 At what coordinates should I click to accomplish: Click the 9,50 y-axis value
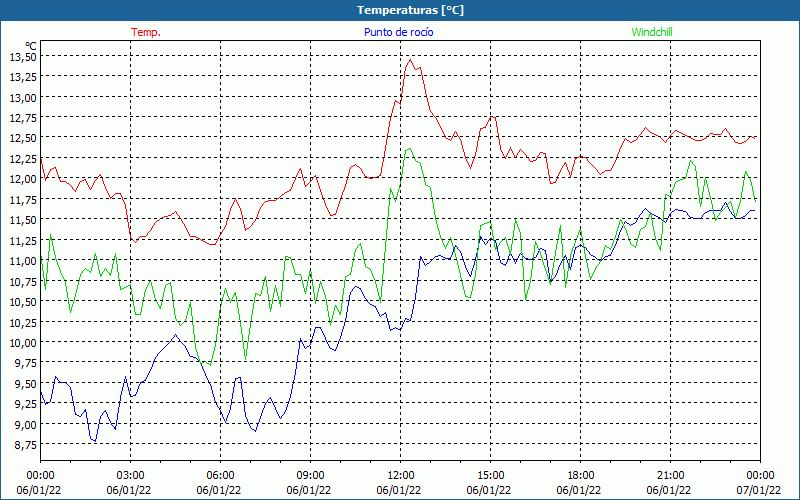point(25,383)
